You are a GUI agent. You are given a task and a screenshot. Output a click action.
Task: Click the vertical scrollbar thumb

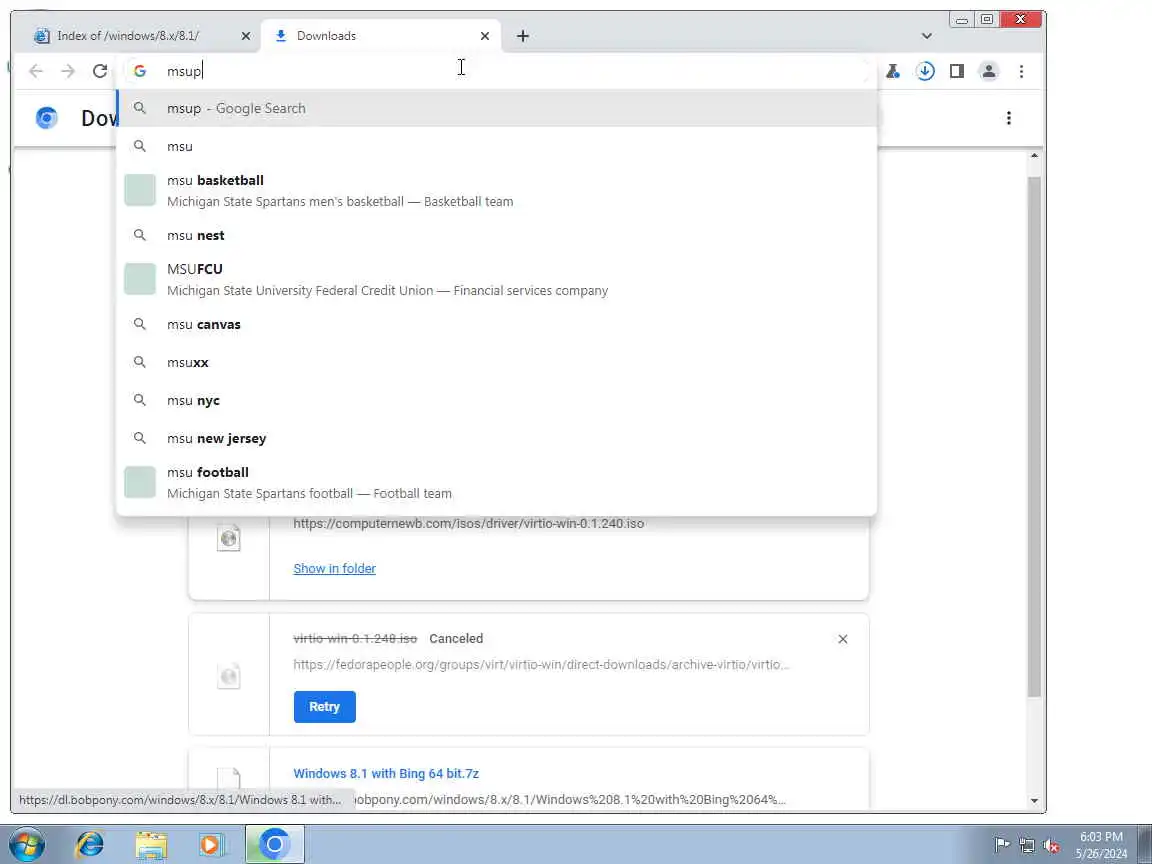[1034, 437]
